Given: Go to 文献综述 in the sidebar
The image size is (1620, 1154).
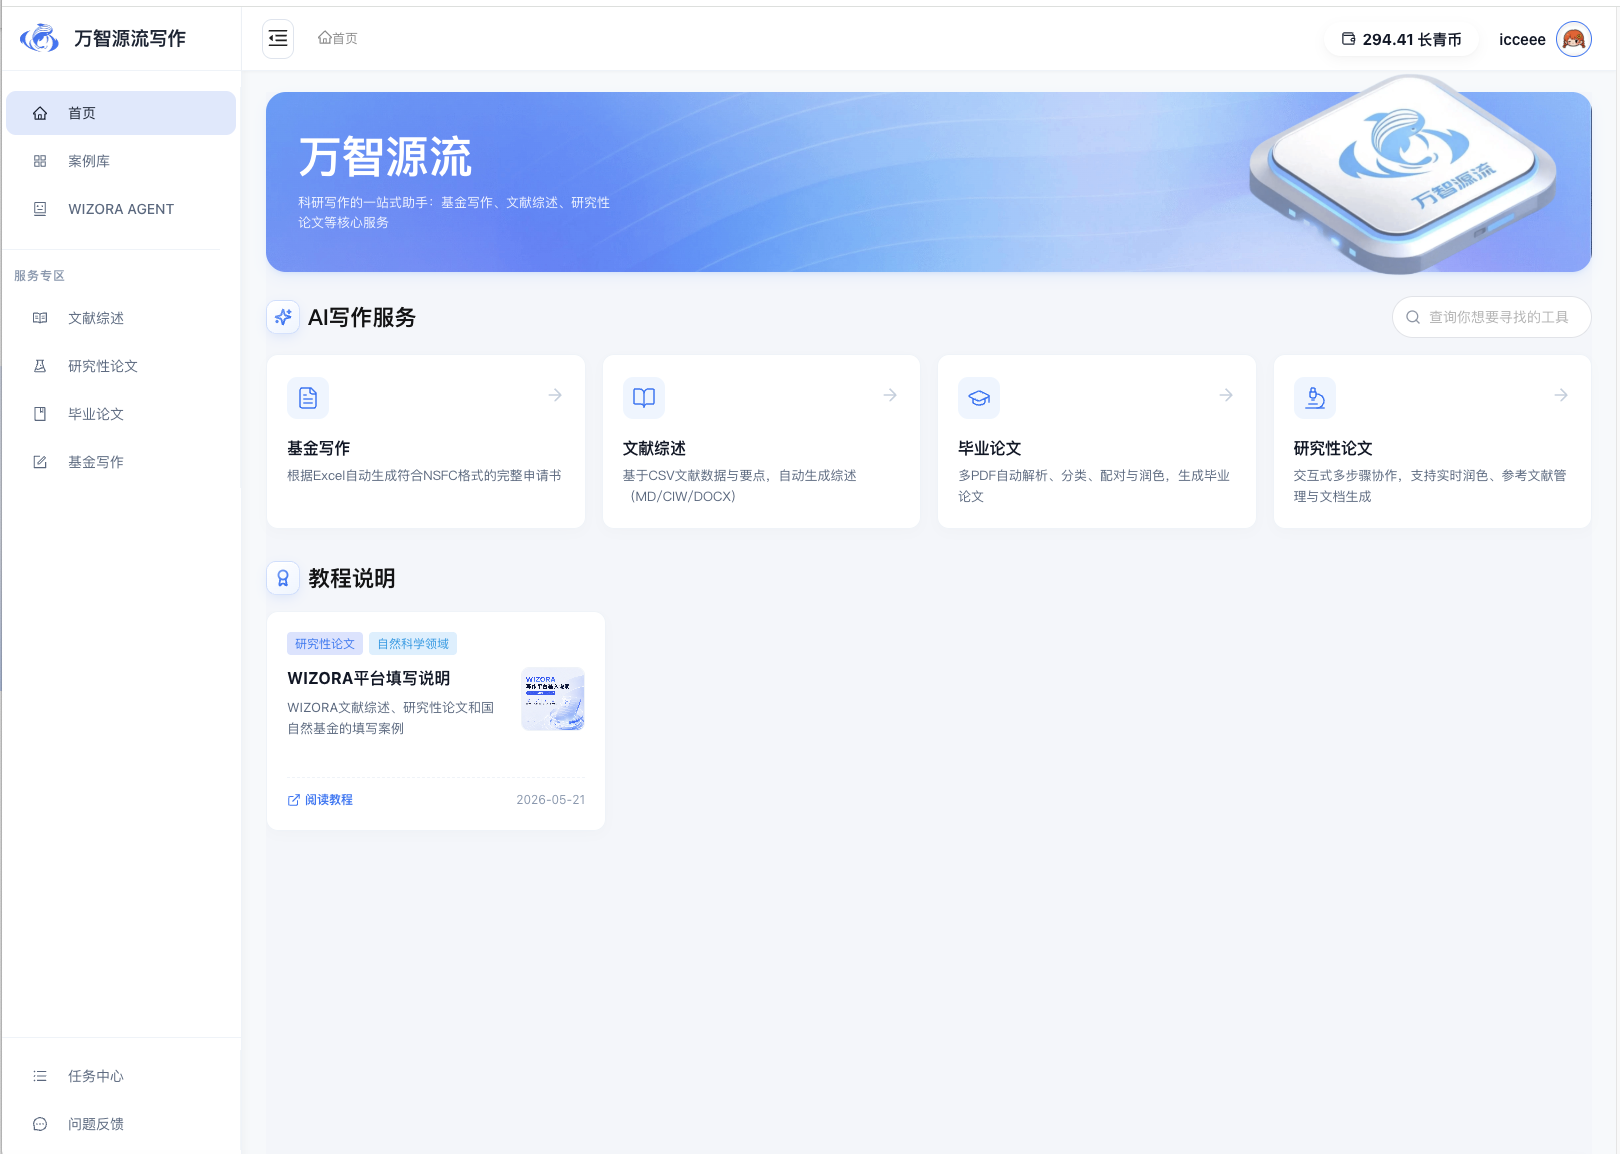Looking at the screenshot, I should click(x=121, y=318).
